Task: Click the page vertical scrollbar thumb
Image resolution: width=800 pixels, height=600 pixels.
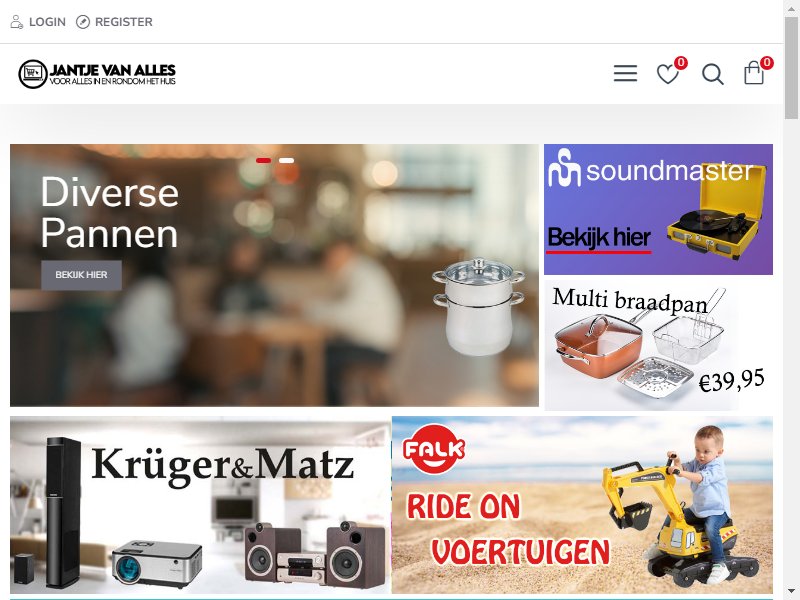Action: point(791,66)
